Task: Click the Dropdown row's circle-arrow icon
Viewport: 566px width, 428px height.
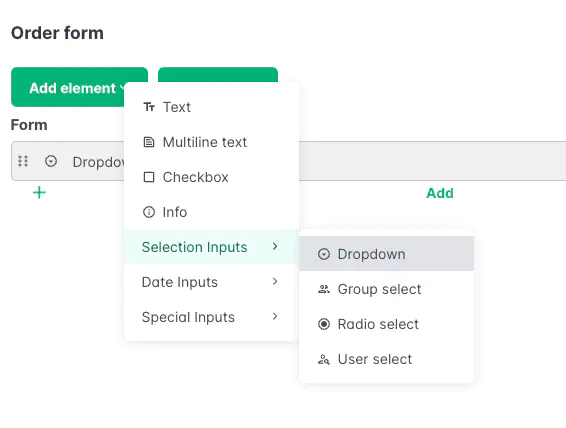Action: coord(51,161)
